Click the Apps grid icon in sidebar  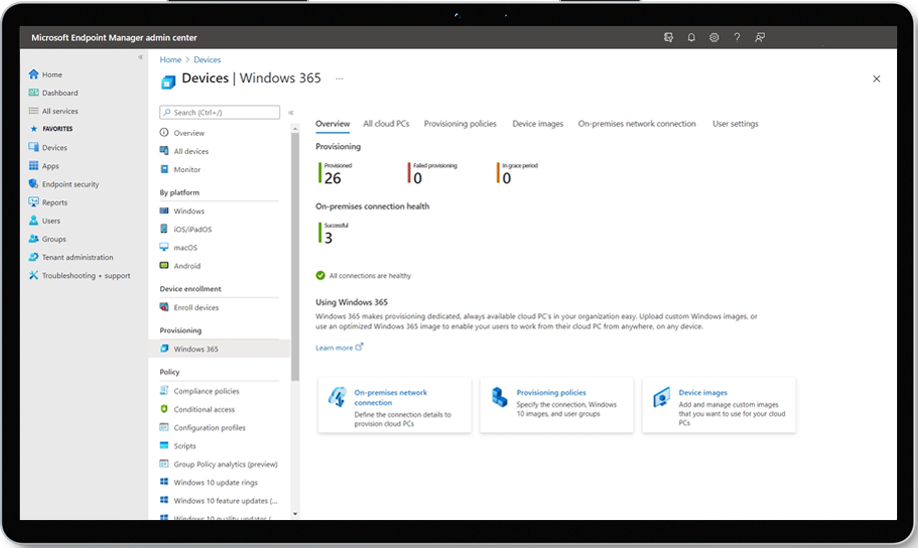34,166
